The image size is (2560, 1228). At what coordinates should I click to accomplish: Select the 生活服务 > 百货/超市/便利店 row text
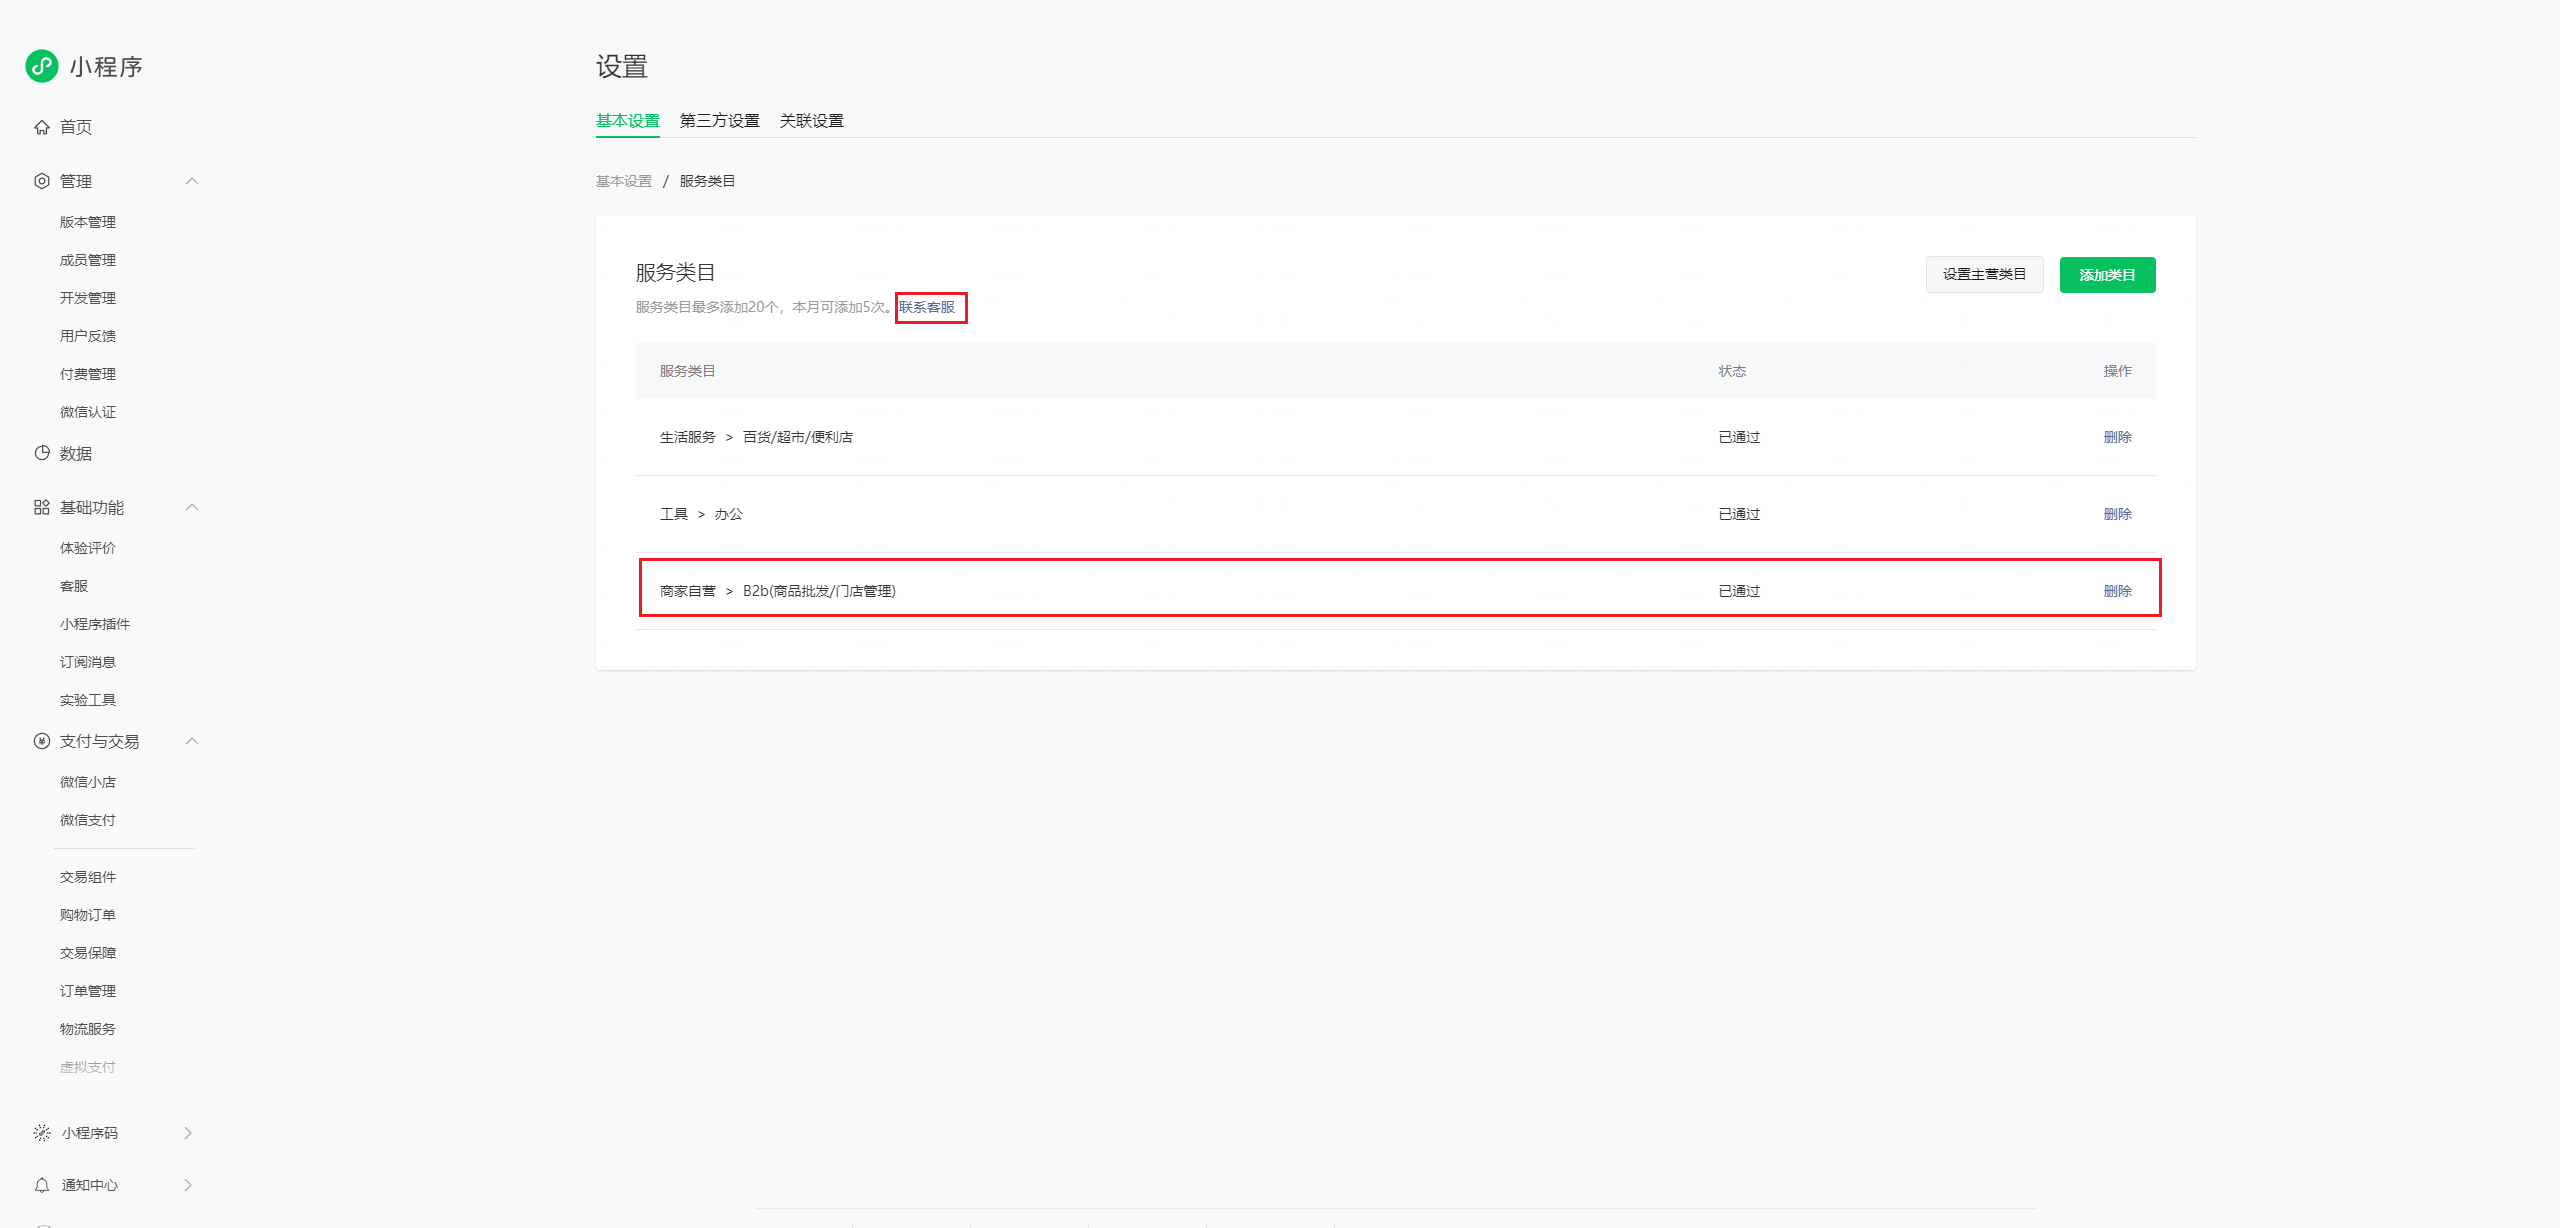point(756,437)
